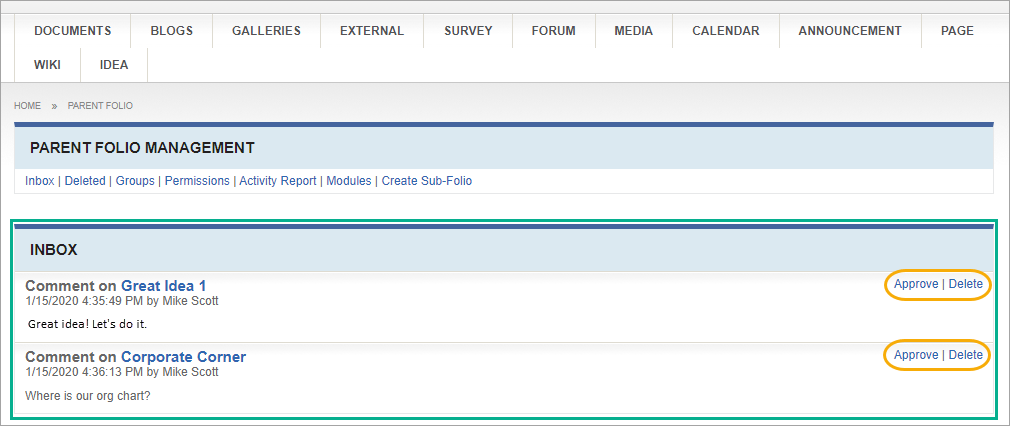Click the Parent Folio Management heading

pos(142,148)
